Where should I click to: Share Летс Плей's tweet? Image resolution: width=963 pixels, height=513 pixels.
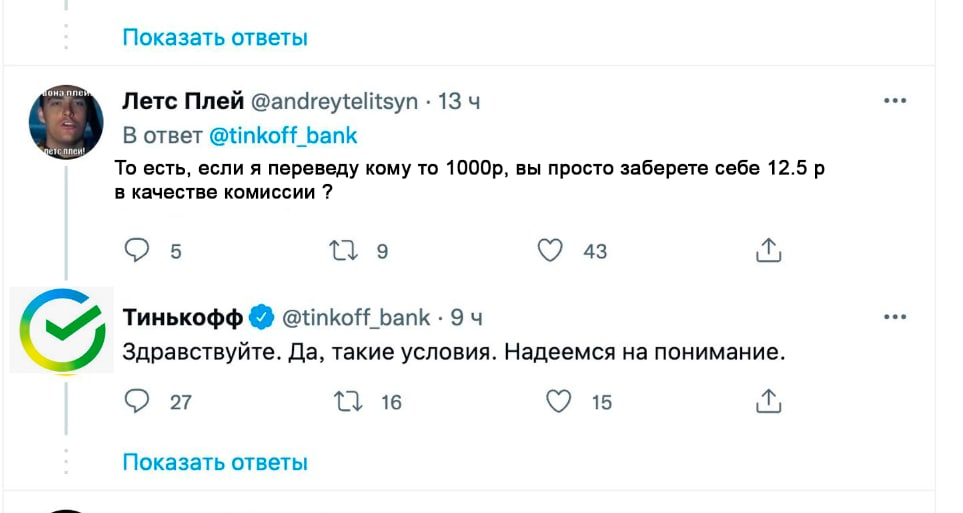pos(768,250)
